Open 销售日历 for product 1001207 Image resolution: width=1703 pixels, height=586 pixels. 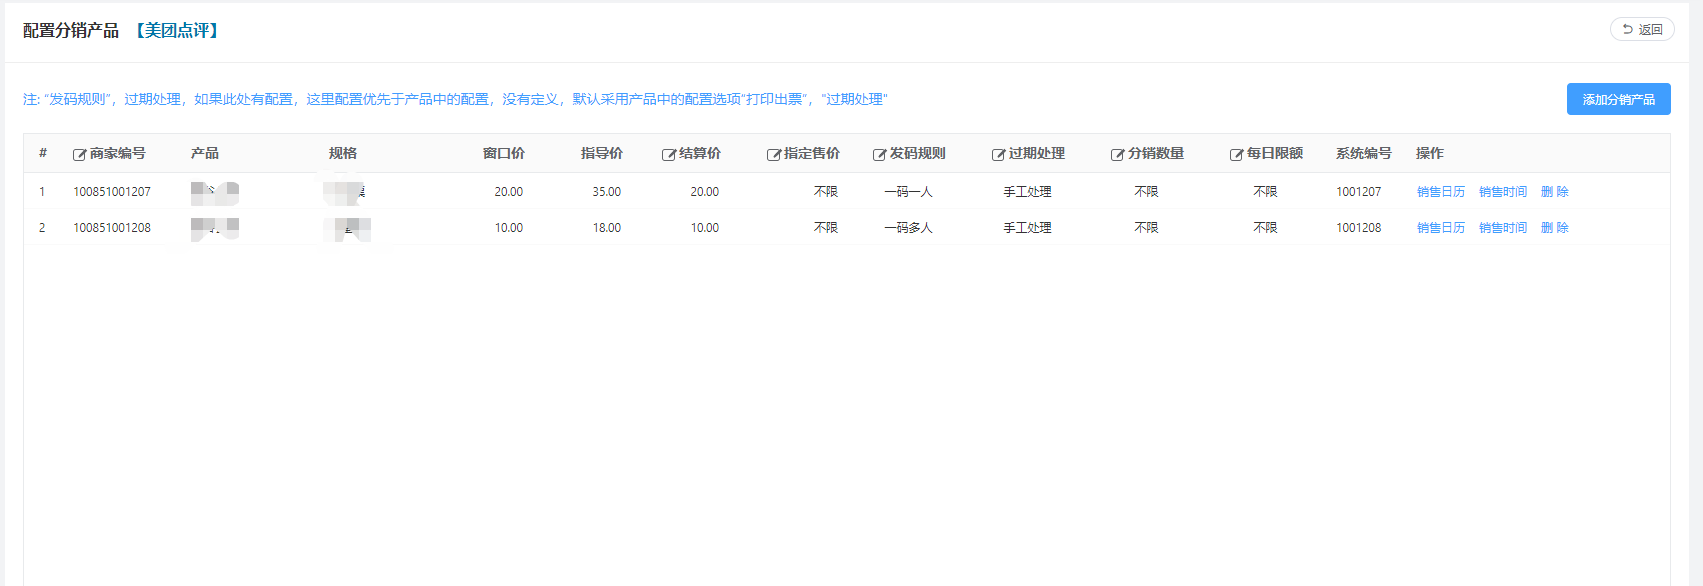pos(1440,192)
